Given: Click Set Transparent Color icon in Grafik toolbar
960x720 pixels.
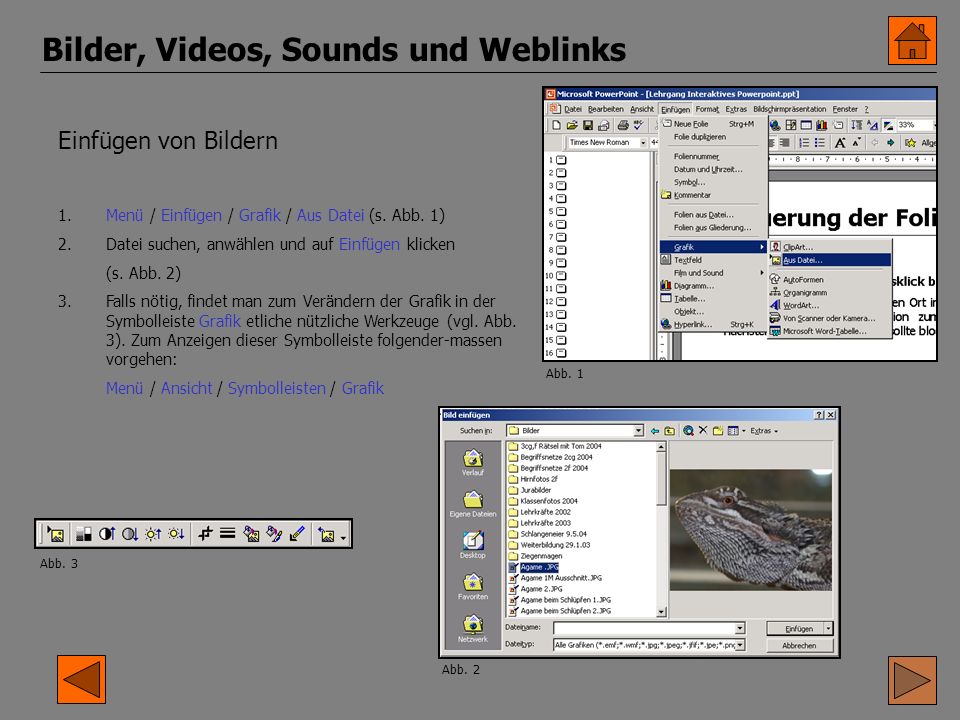Looking at the screenshot, I should click(x=298, y=534).
